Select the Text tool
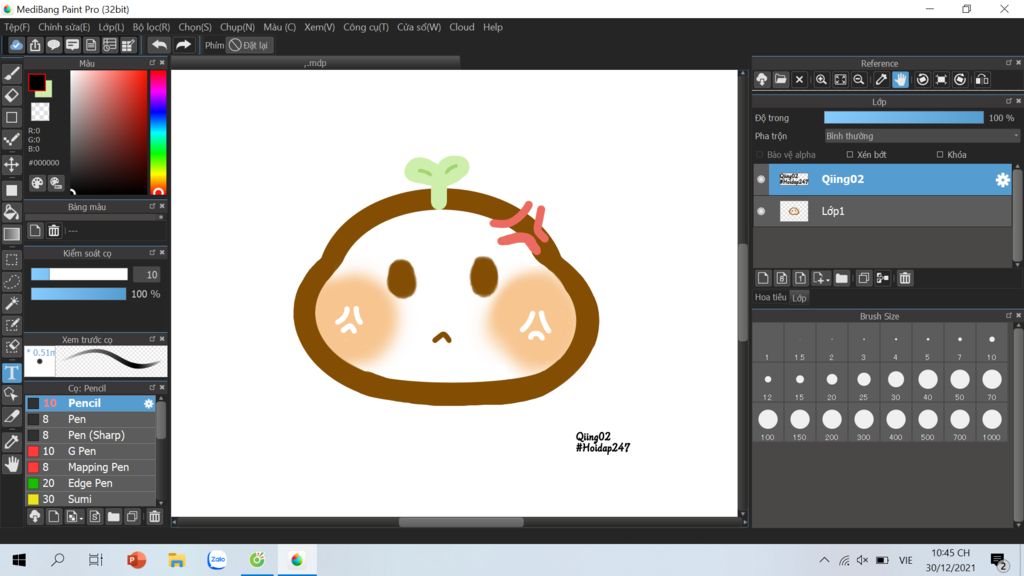 12,373
